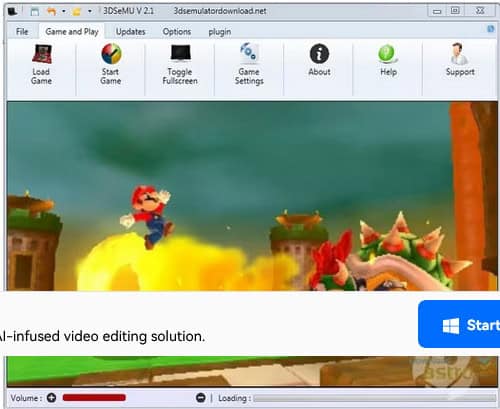Viewport: 500px width, 409px height.
Task: Click the red volume slider bar
Action: pyautogui.click(x=94, y=397)
